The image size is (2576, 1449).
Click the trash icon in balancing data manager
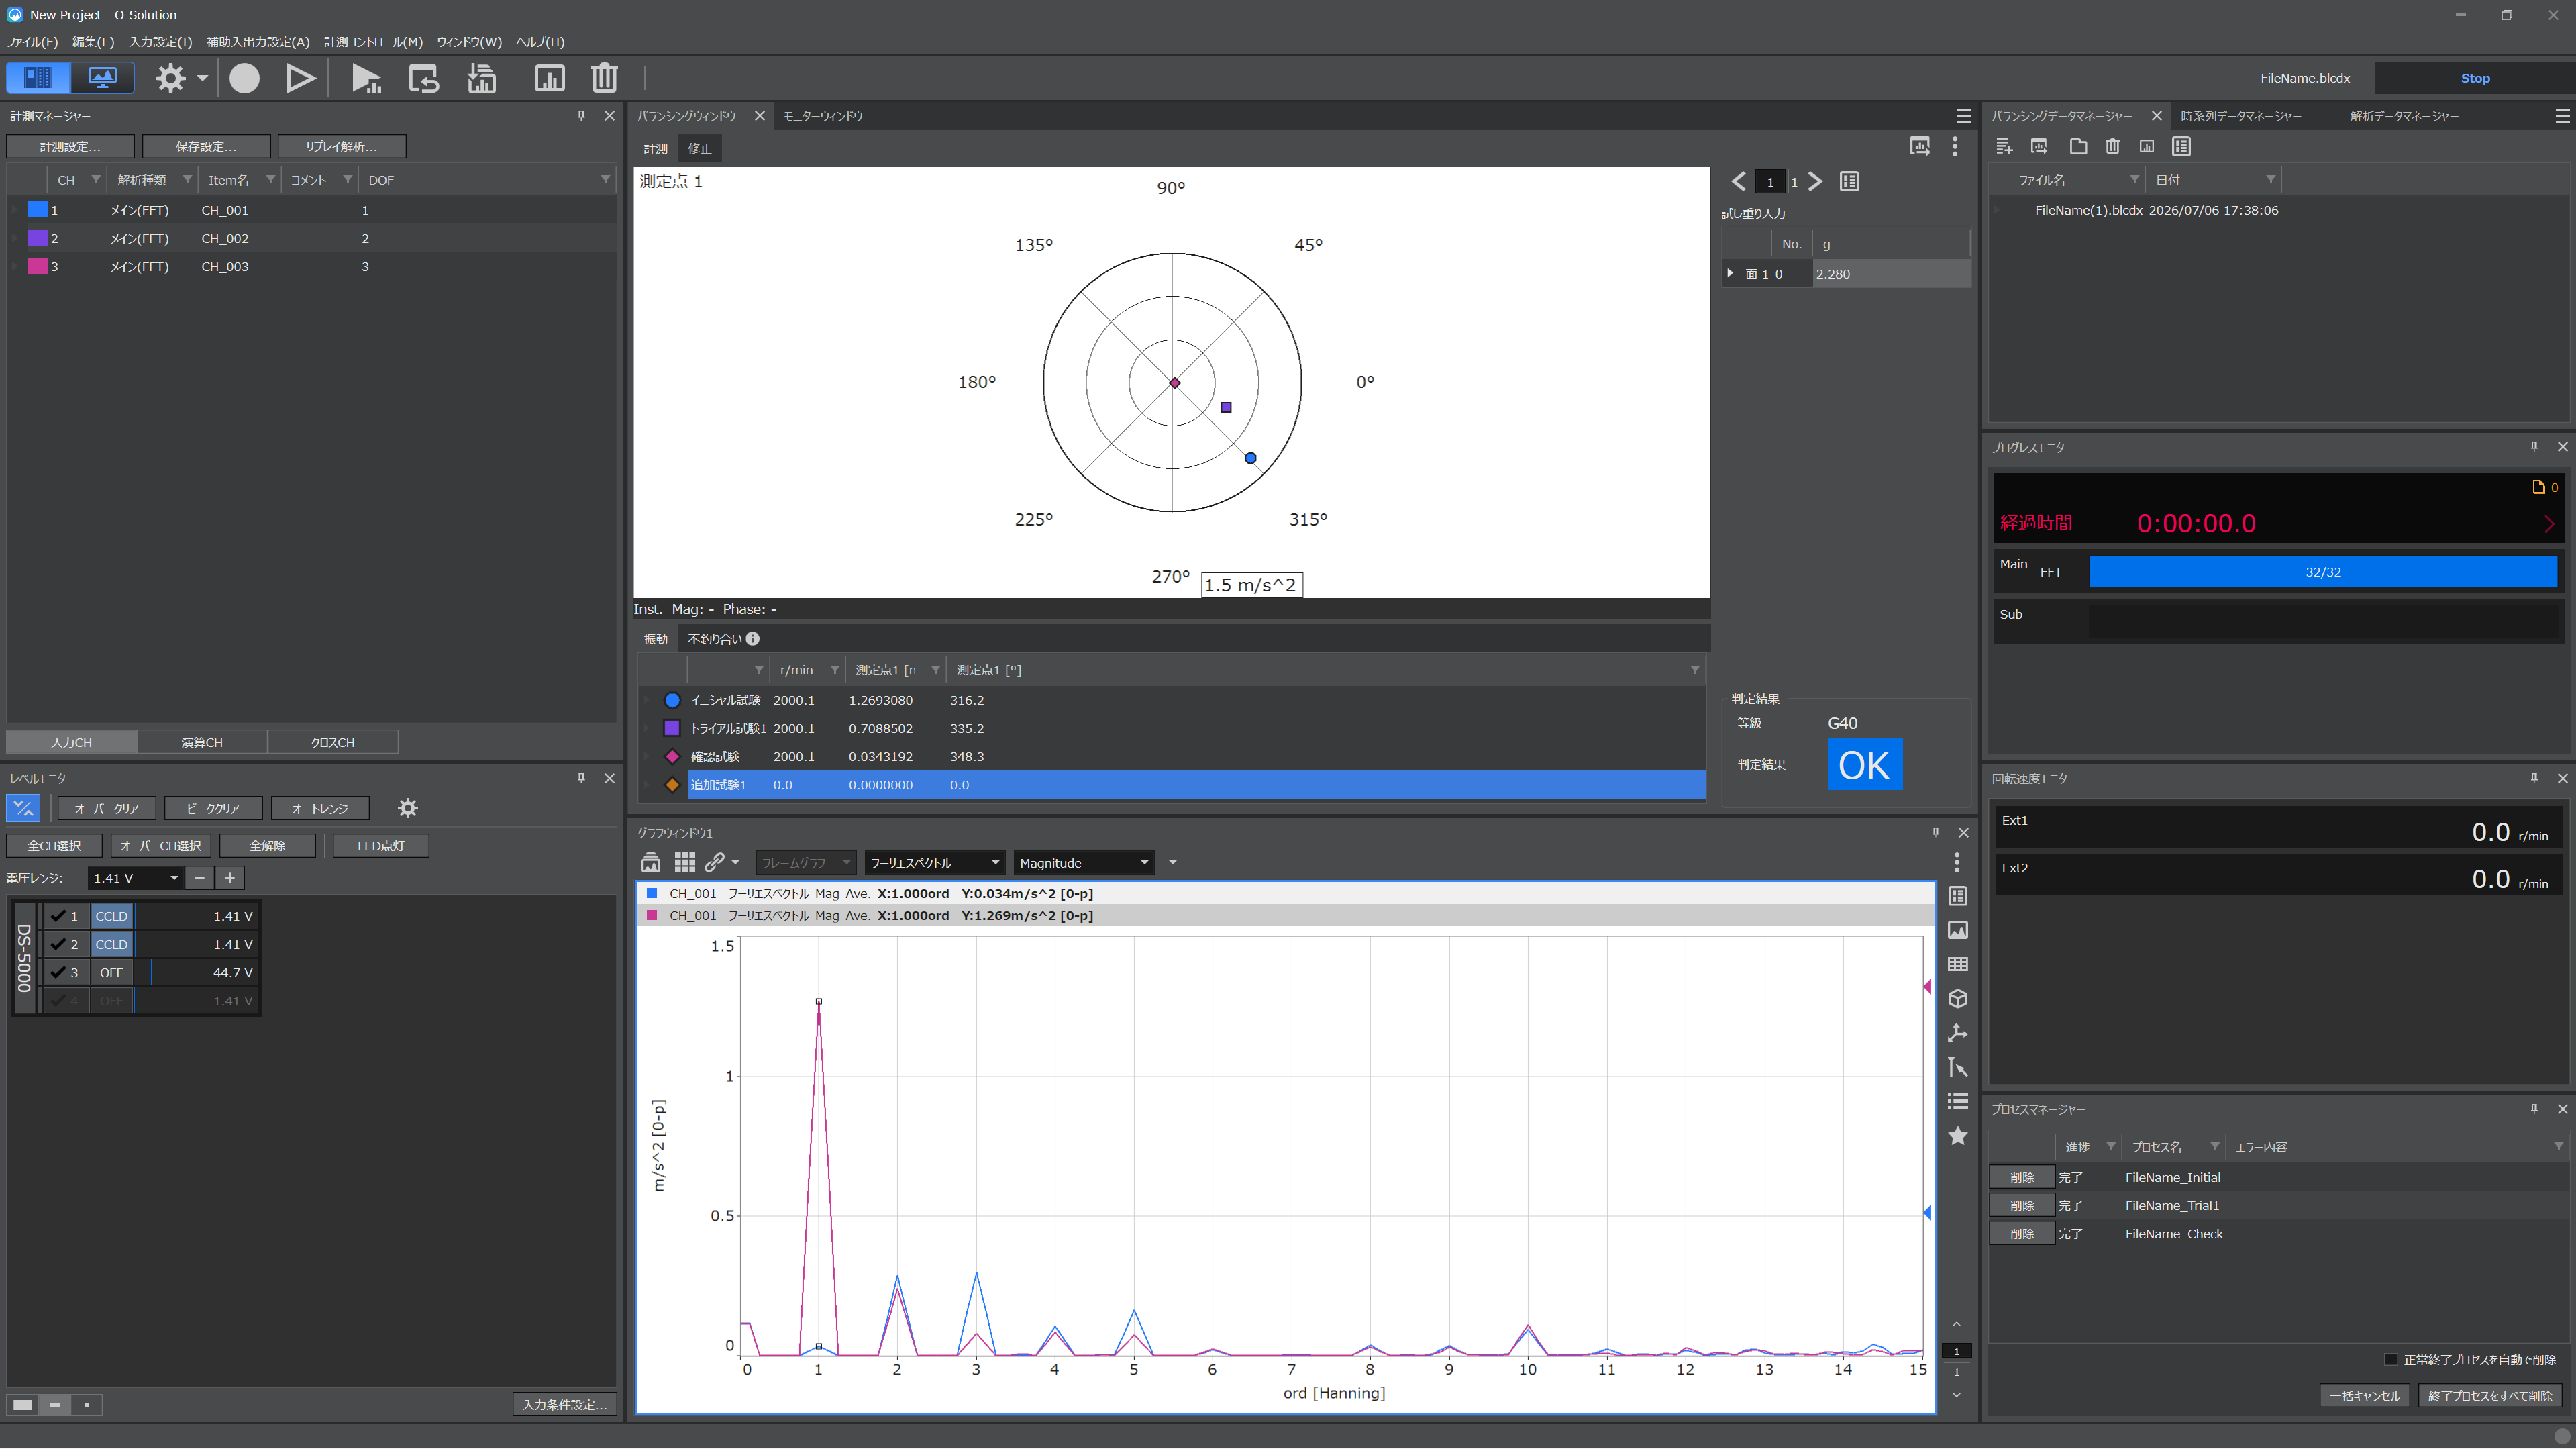(2112, 147)
